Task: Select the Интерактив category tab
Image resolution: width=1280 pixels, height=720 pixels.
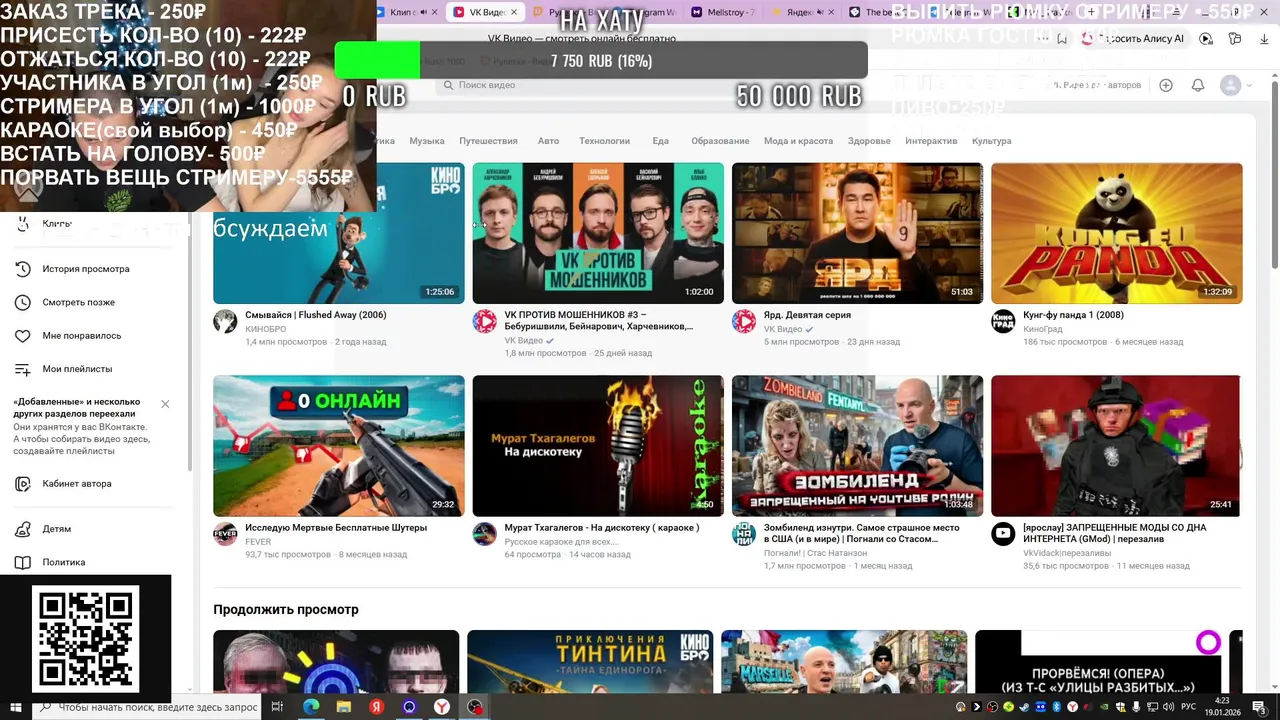Action: [931, 141]
